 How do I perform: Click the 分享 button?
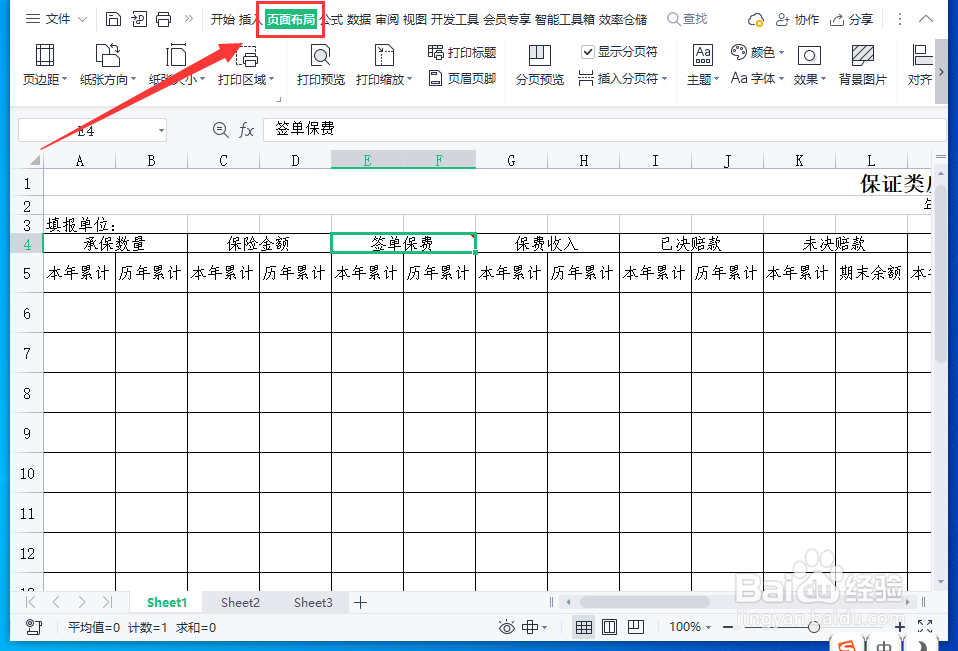tap(851, 20)
